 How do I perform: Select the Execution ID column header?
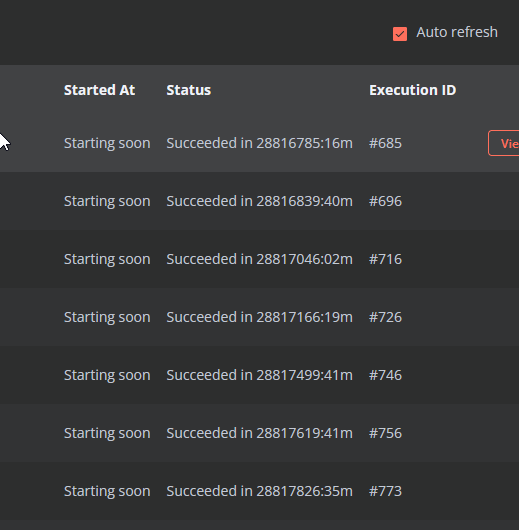coord(412,90)
